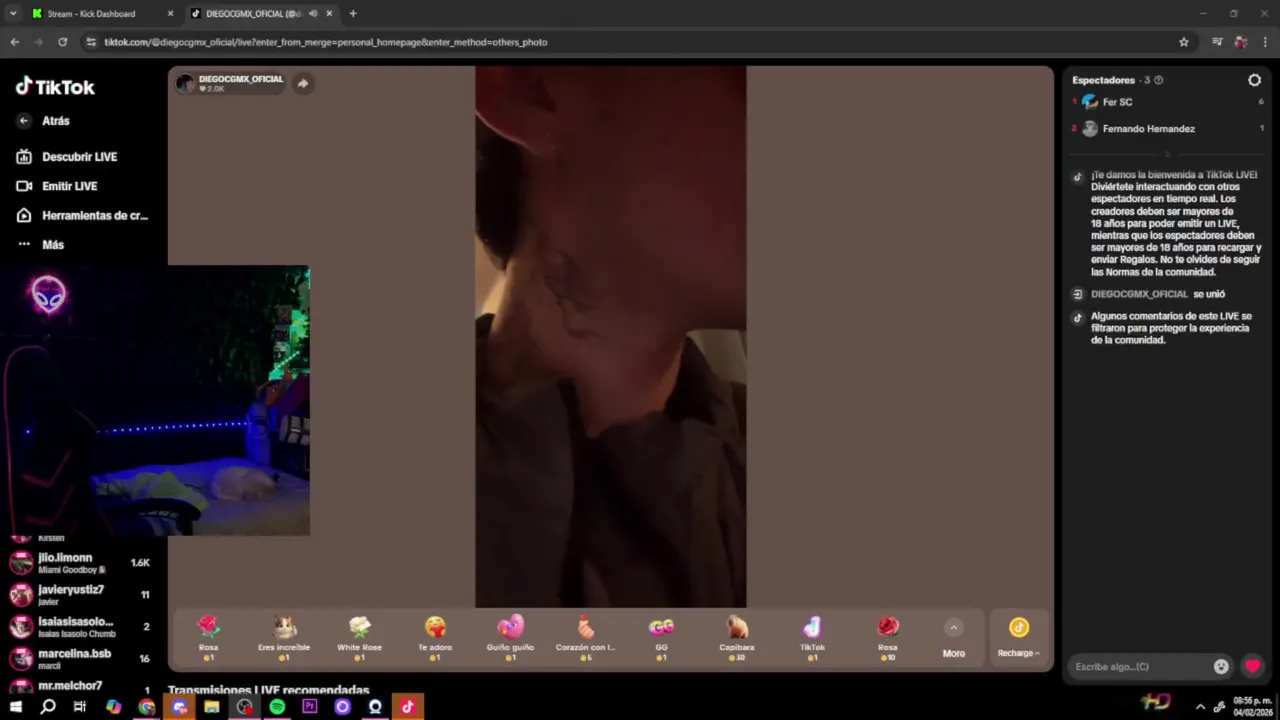Click the share arrow next to DIEGOCGMX_OFICIAL
1280x720 pixels.
pos(303,83)
